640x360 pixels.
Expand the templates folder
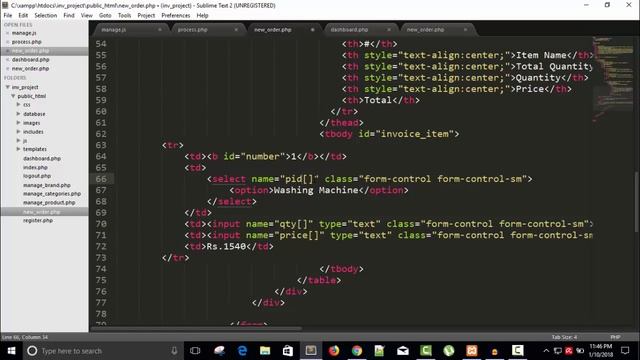click(x=18, y=149)
